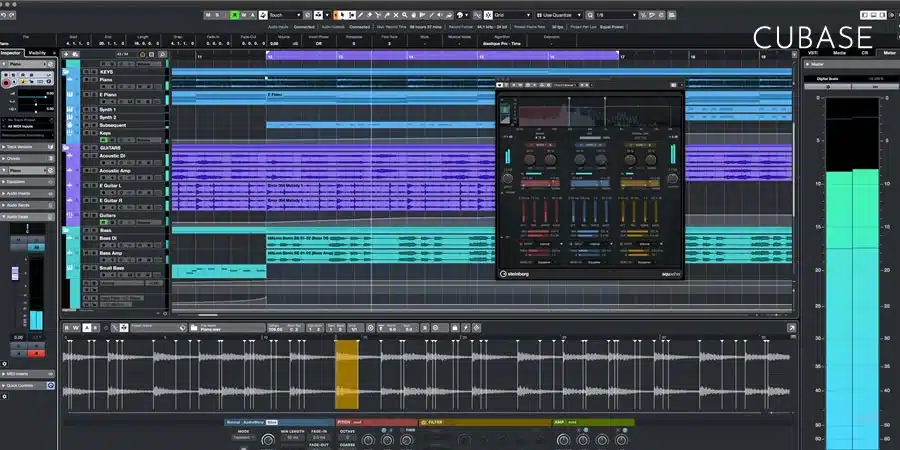Click the KEYS folder track icon
This screenshot has height=450, width=900.
(68, 72)
